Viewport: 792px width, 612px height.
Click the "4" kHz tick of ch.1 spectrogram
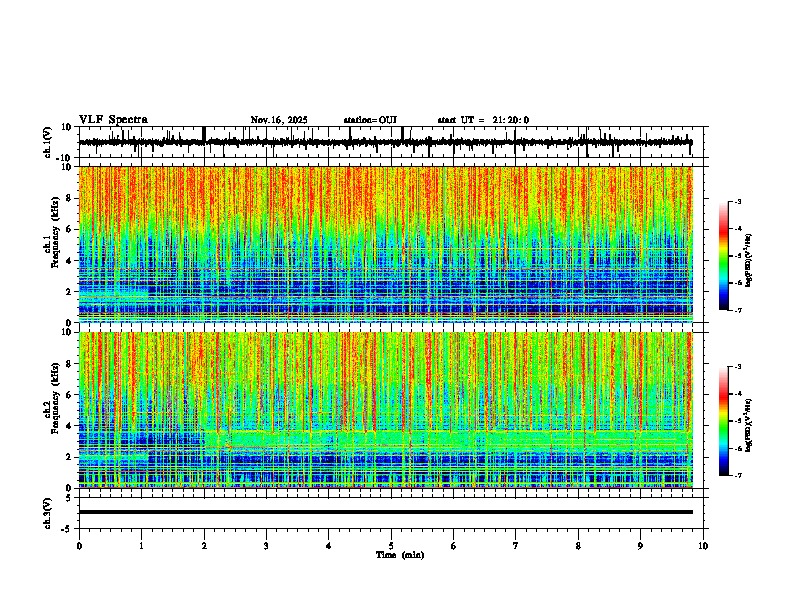tap(69, 261)
